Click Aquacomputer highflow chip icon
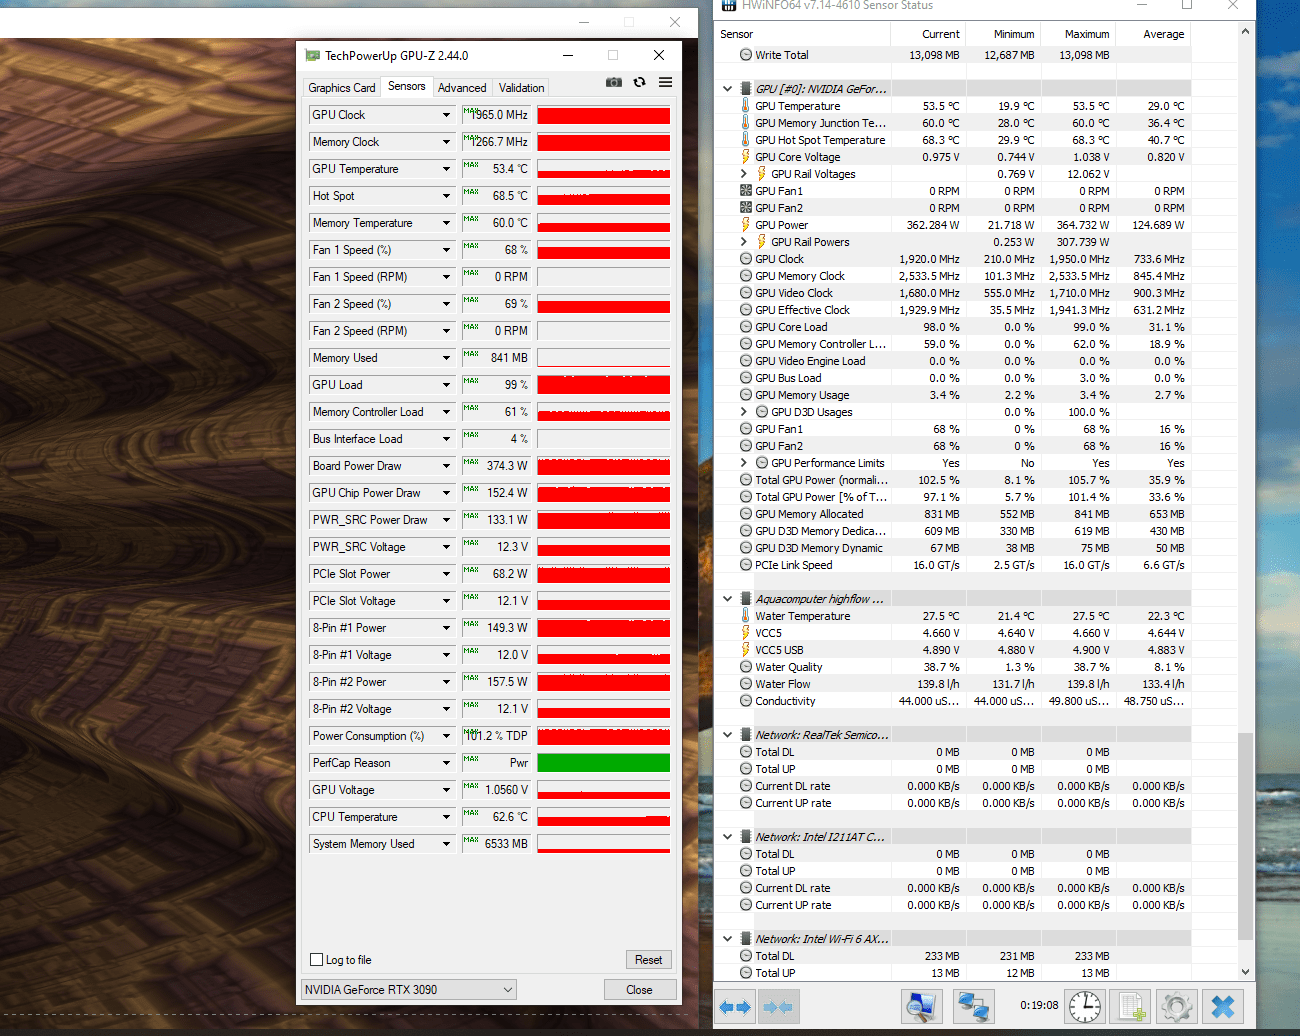The height and width of the screenshot is (1036, 1300). click(746, 599)
